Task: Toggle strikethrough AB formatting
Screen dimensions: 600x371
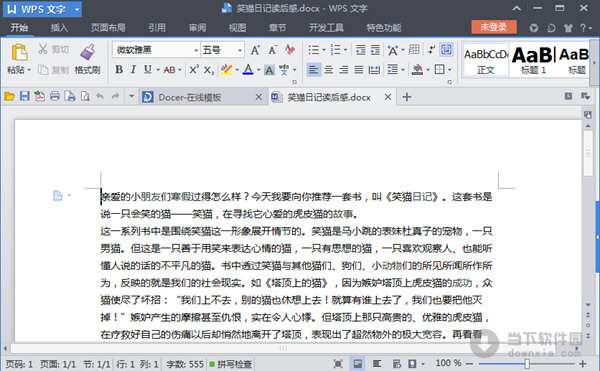Action: point(169,70)
